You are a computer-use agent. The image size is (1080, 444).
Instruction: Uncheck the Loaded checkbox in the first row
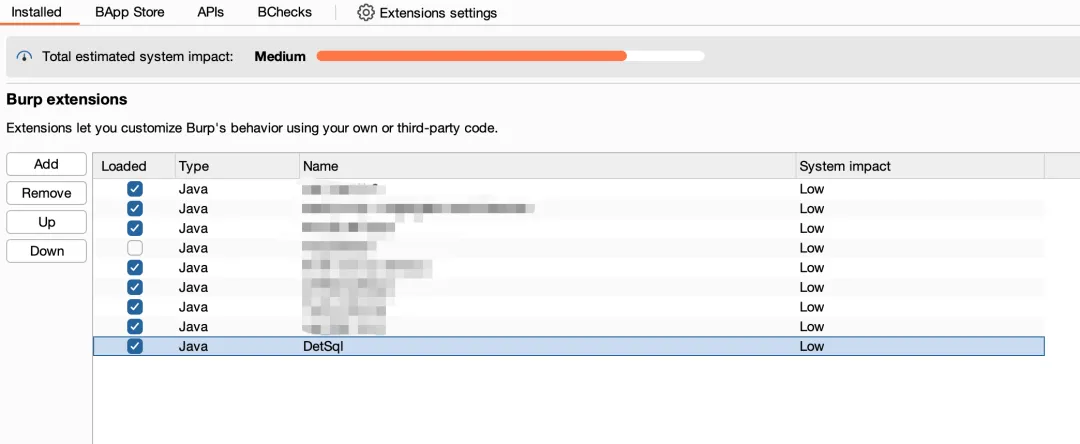click(x=135, y=189)
